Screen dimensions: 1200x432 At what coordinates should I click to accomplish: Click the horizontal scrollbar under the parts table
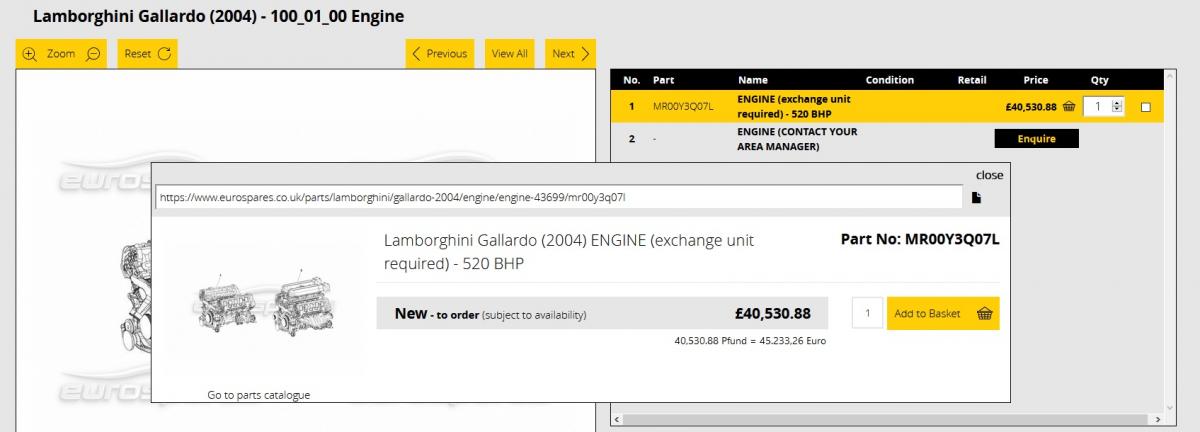(x=890, y=419)
